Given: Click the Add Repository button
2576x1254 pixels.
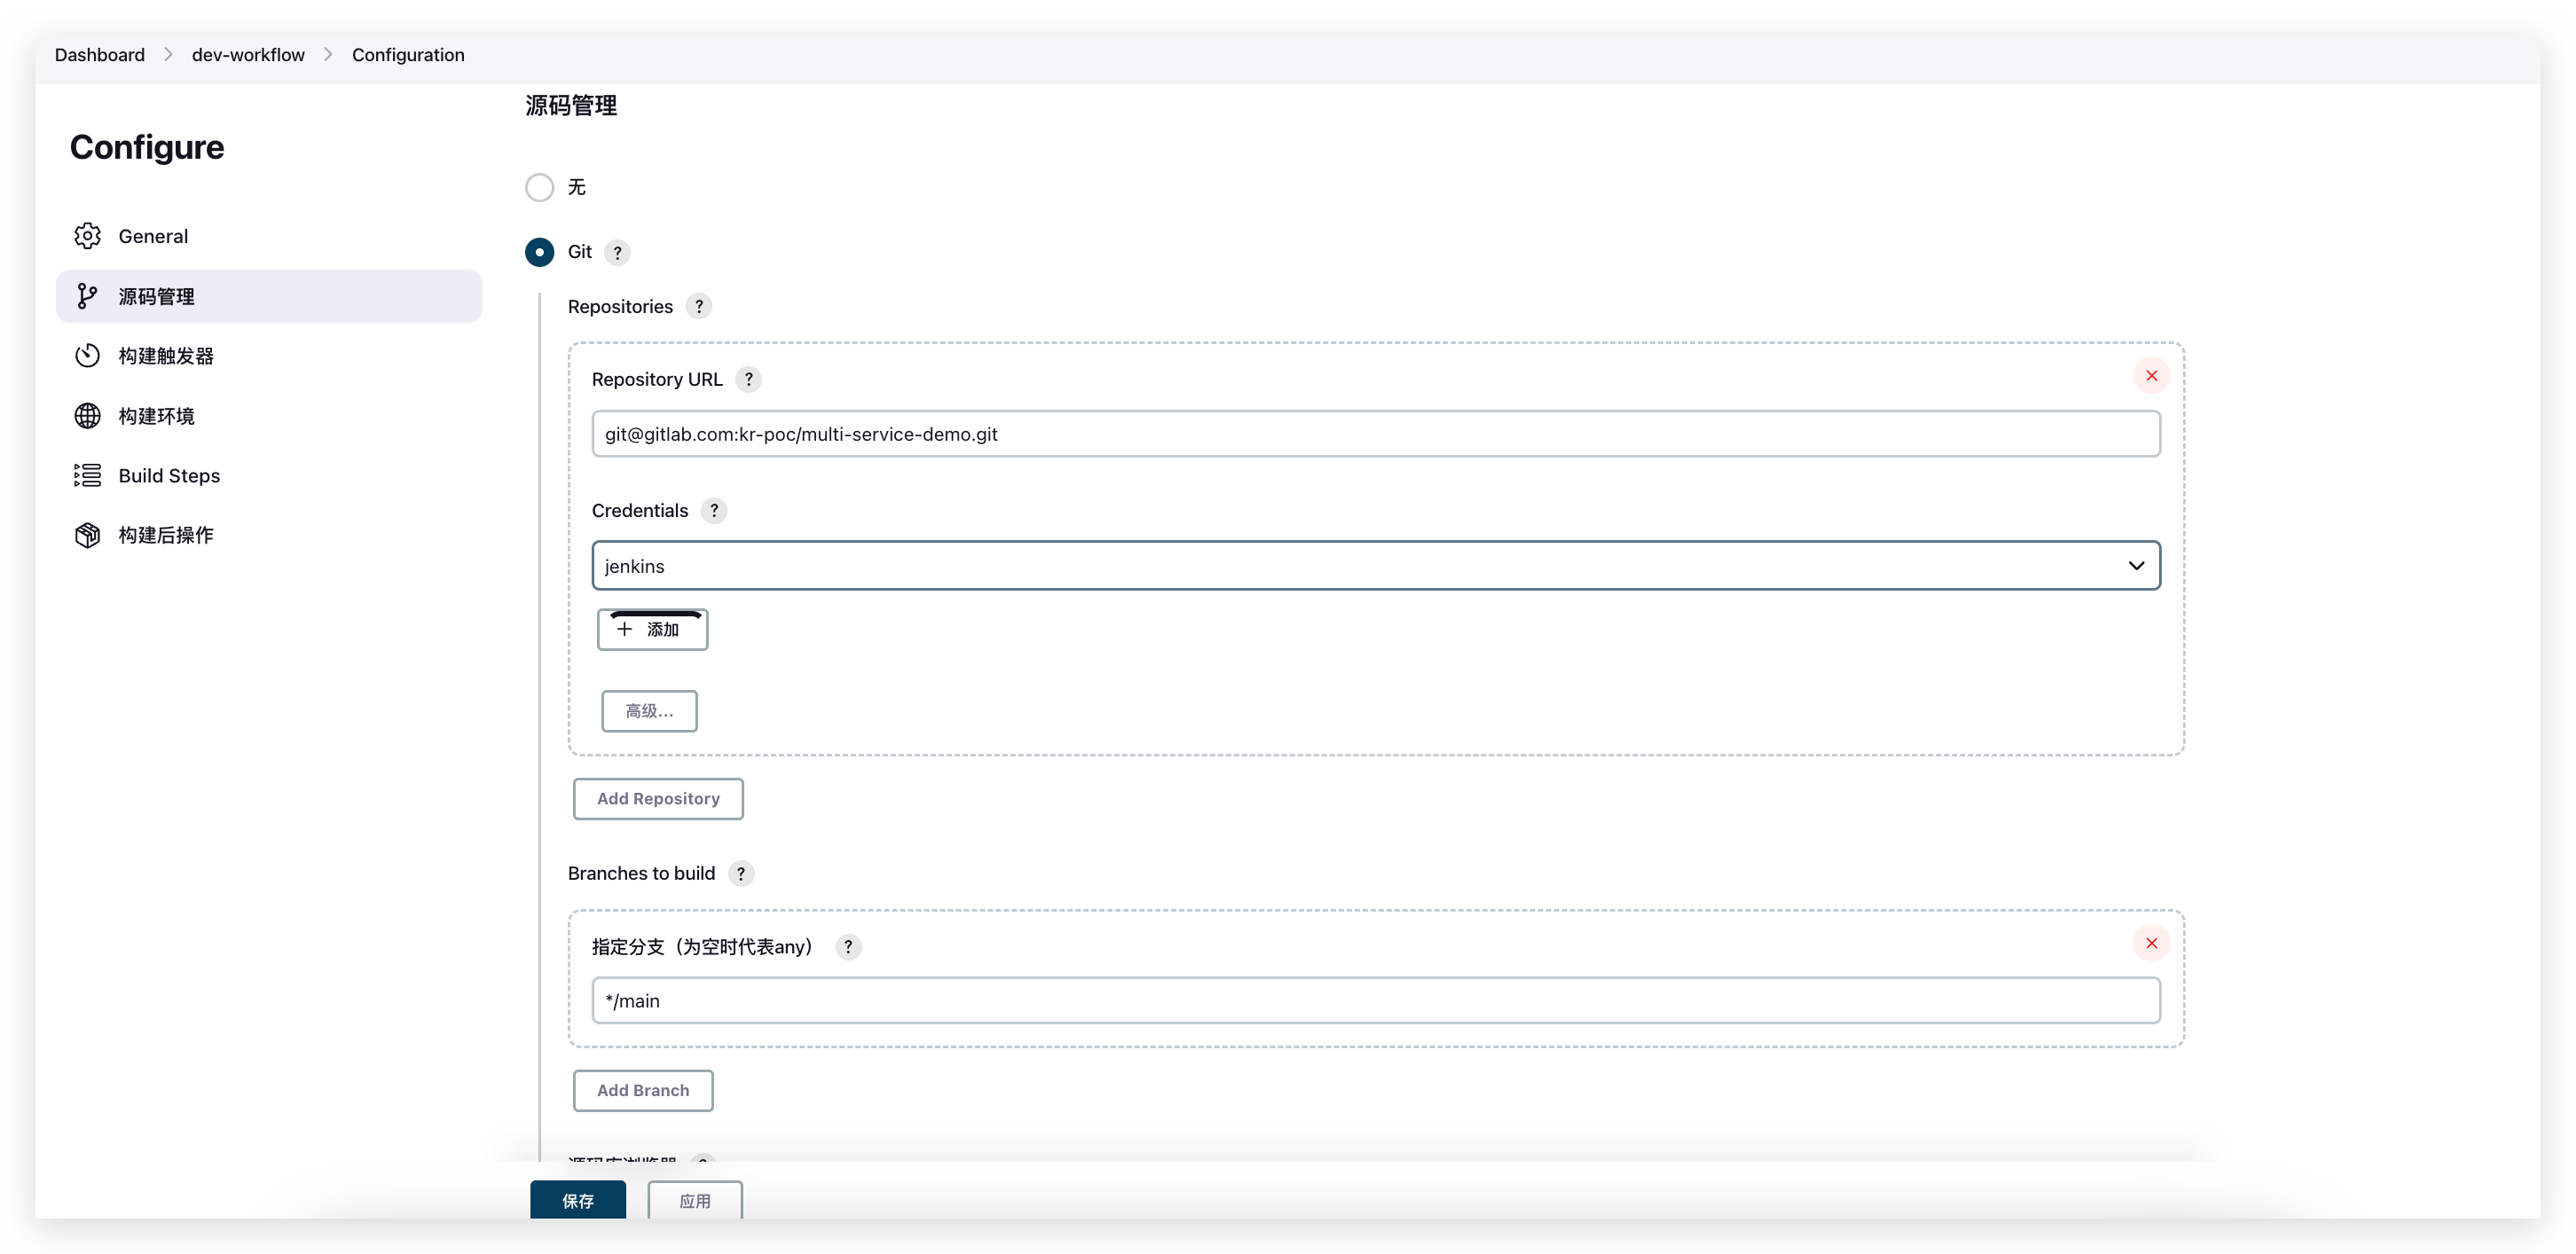Looking at the screenshot, I should (658, 799).
